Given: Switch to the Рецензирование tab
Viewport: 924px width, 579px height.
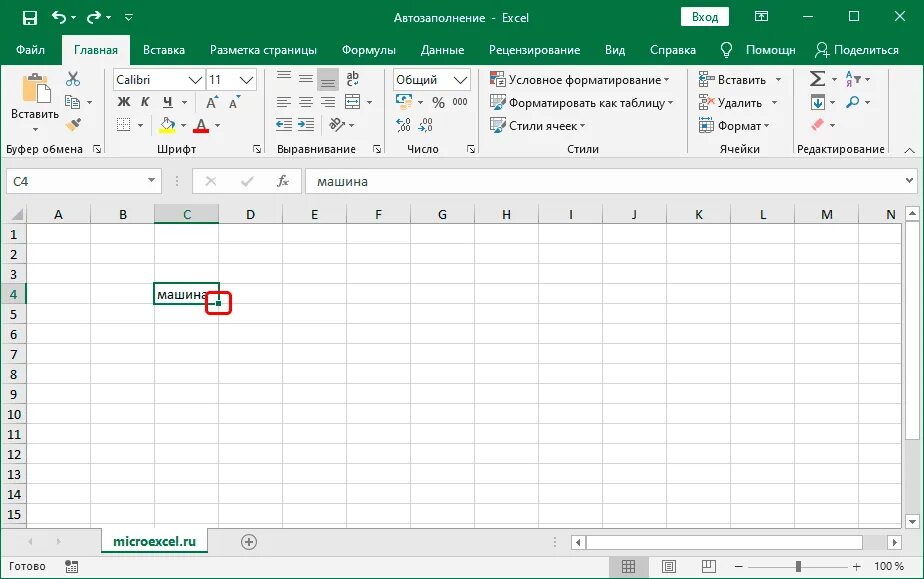Looking at the screenshot, I should tap(534, 50).
